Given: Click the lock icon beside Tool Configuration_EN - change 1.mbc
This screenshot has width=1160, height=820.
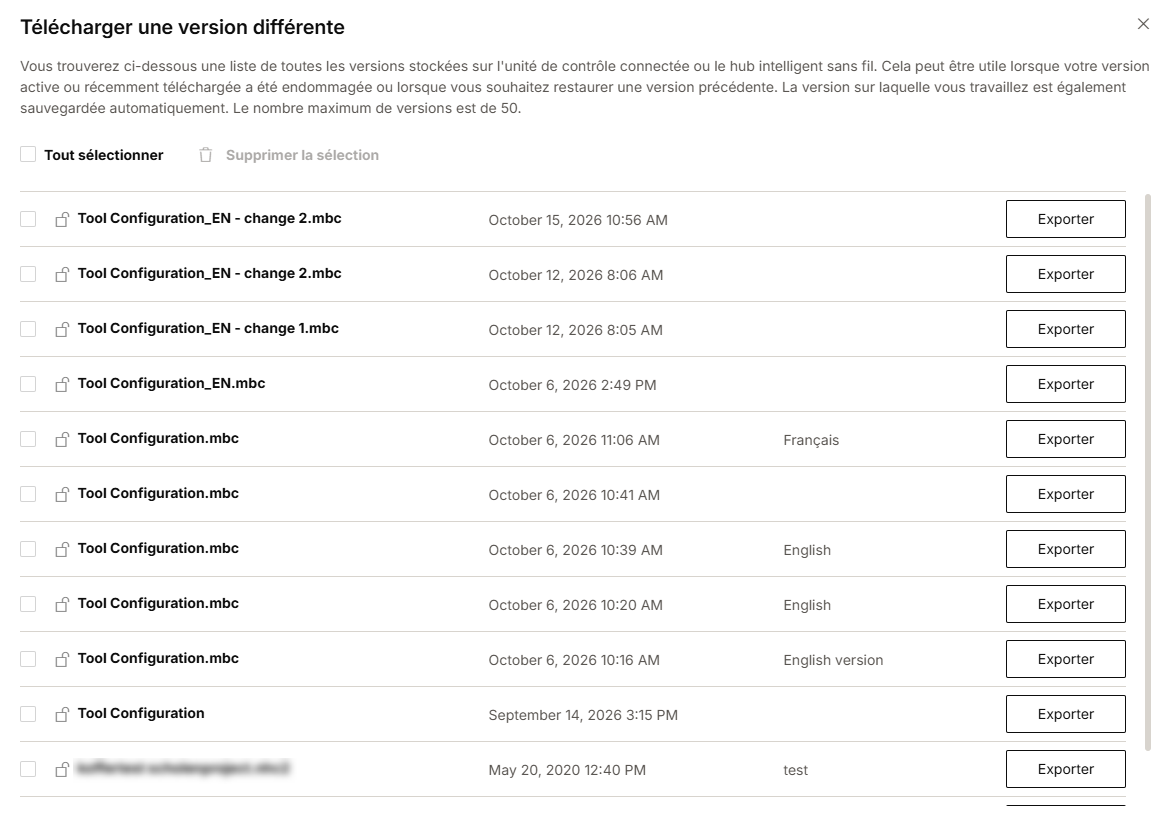Looking at the screenshot, I should click(62, 329).
